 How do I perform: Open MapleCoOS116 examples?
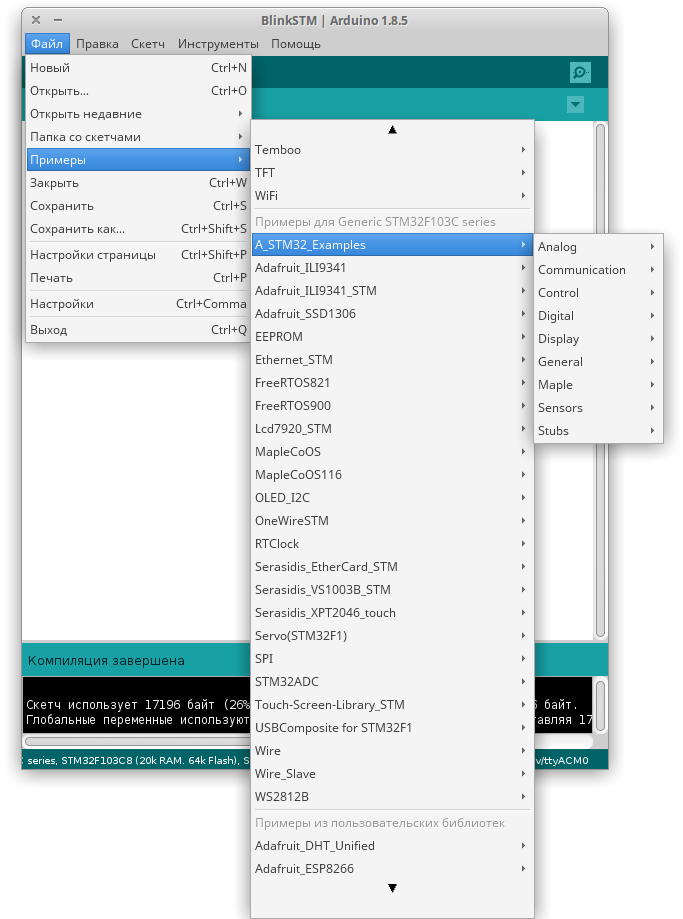pyautogui.click(x=392, y=474)
